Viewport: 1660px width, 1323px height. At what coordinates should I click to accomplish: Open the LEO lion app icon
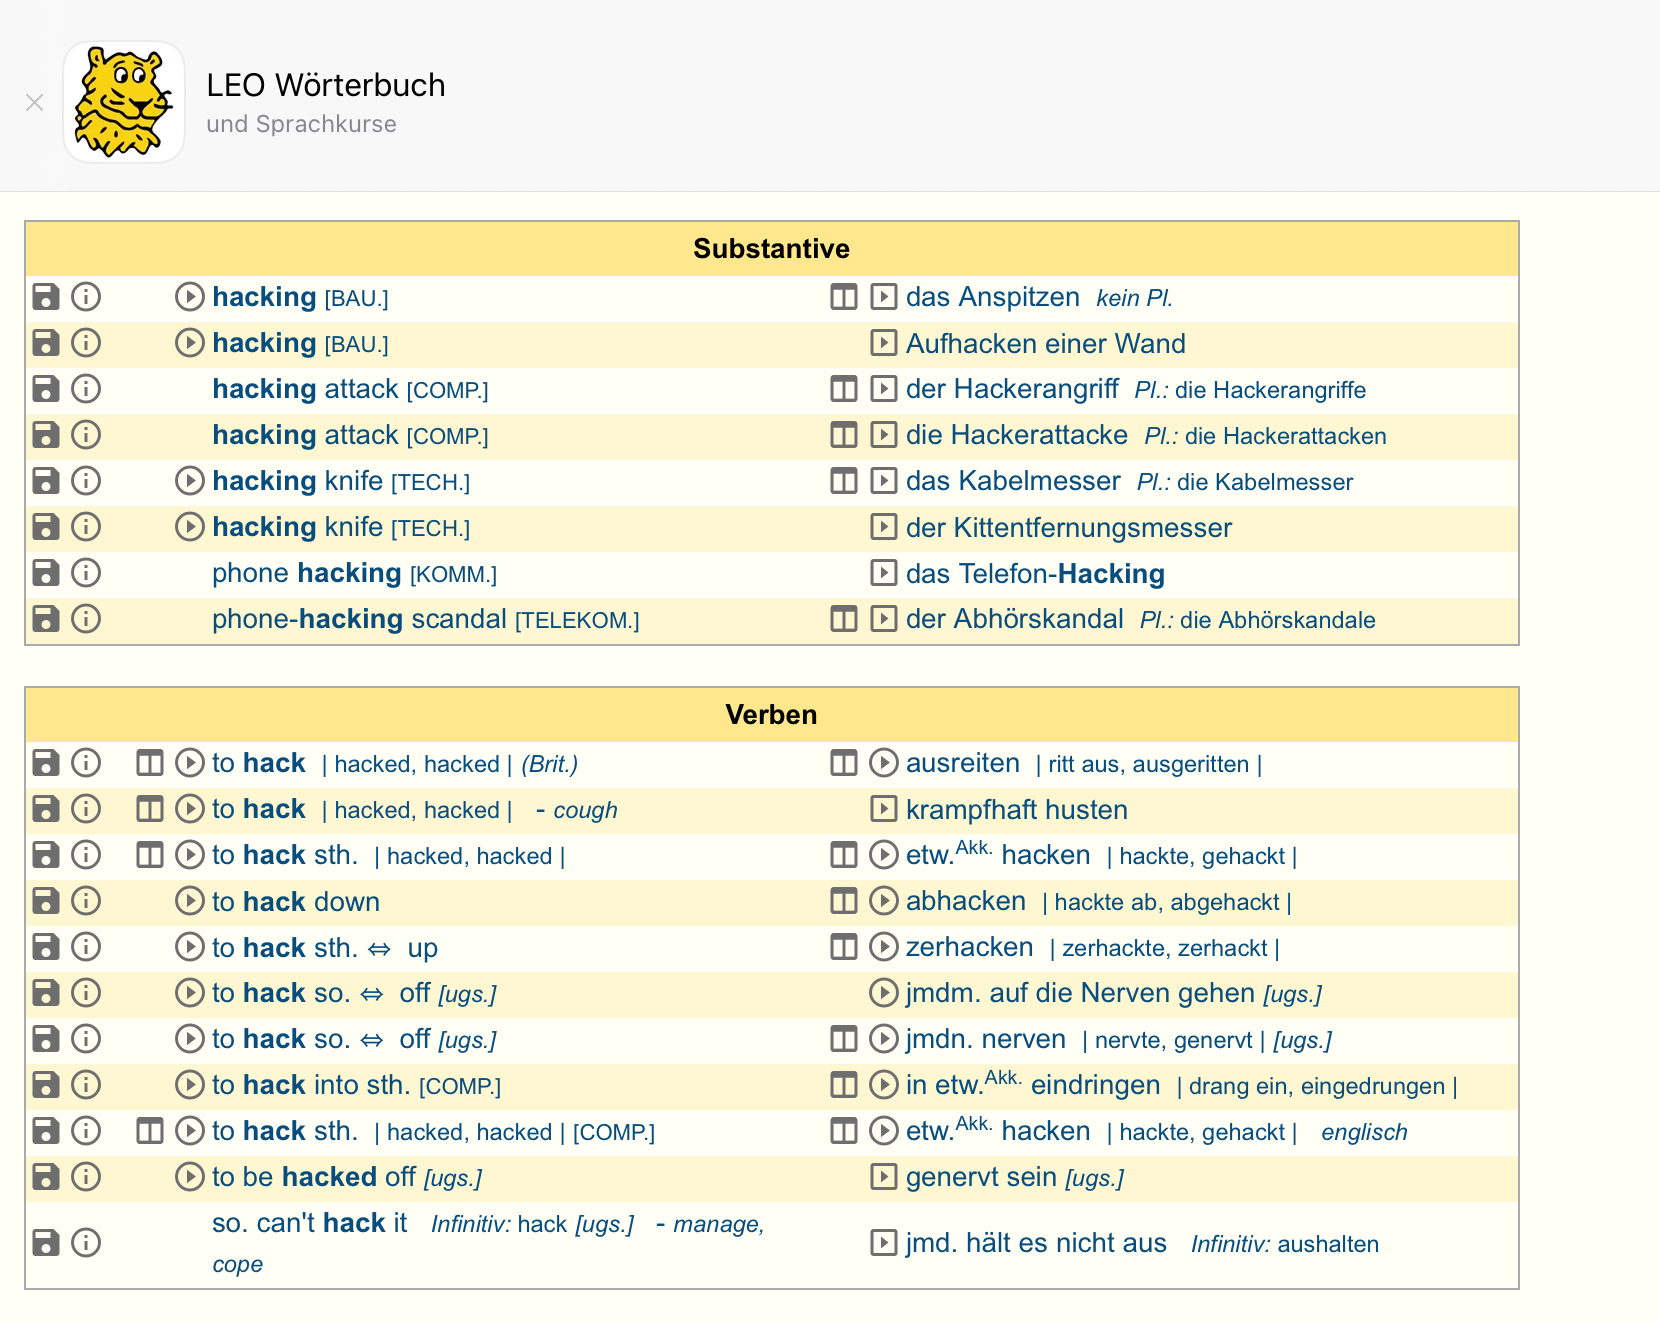coord(124,102)
